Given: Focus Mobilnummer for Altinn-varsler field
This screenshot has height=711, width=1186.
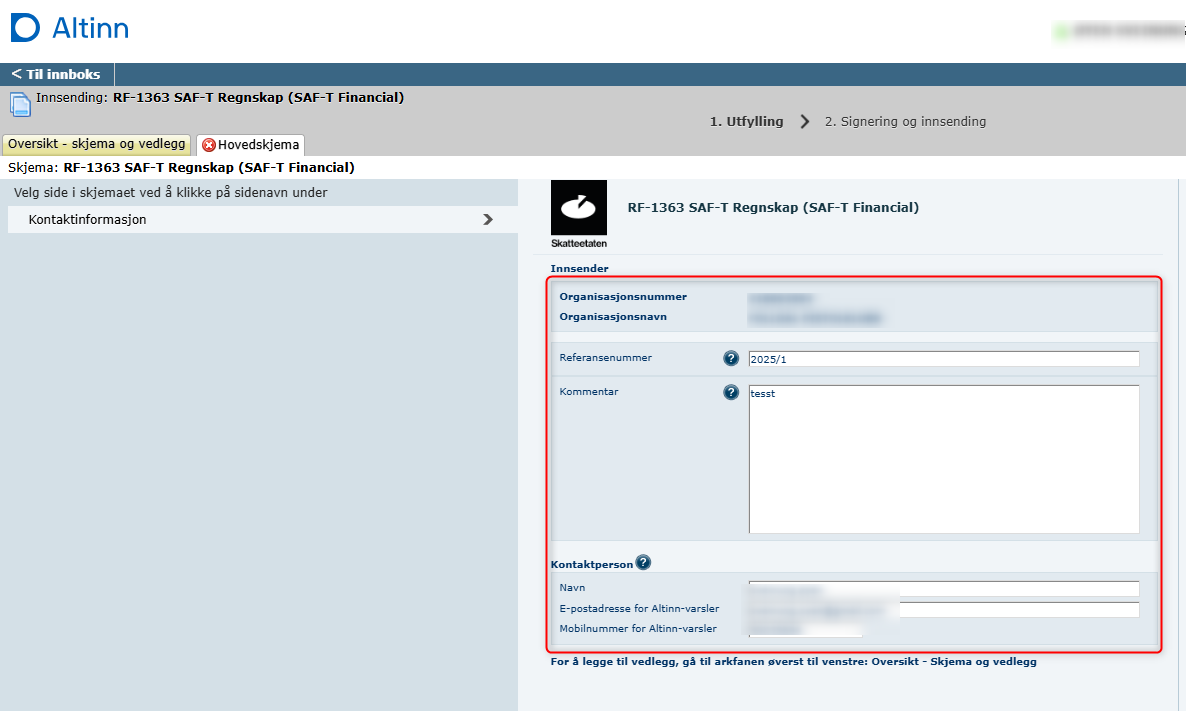Looking at the screenshot, I should click(806, 629).
